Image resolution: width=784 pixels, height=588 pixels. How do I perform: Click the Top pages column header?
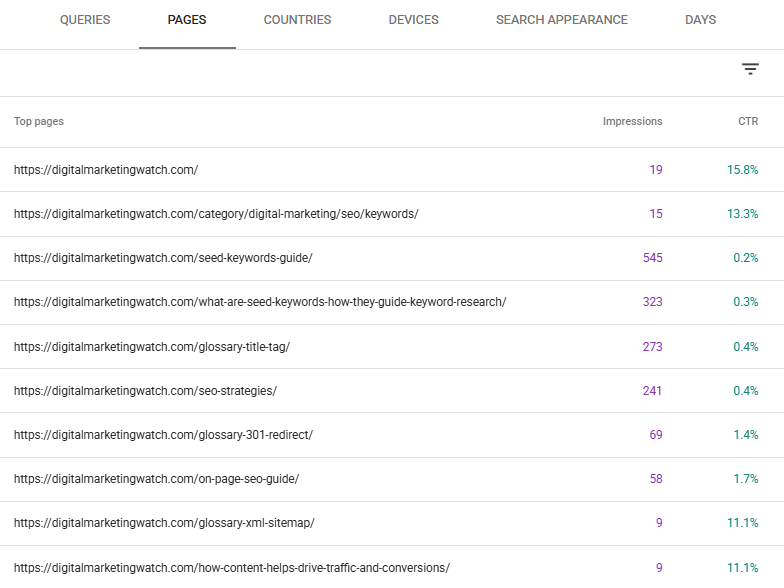tap(39, 122)
